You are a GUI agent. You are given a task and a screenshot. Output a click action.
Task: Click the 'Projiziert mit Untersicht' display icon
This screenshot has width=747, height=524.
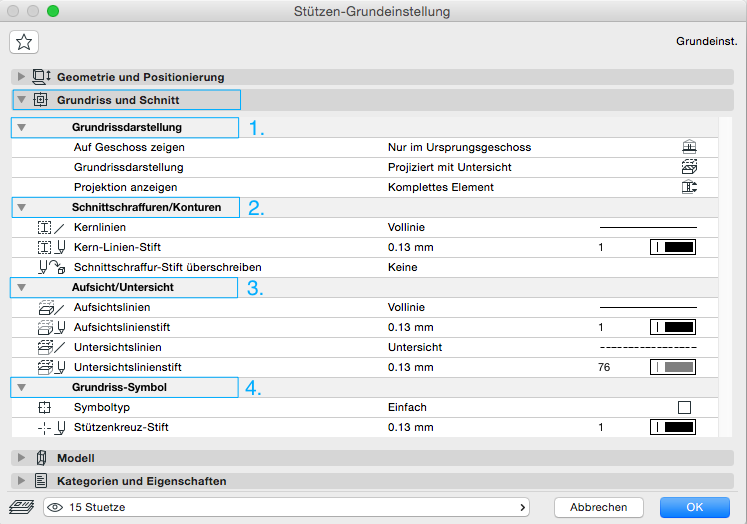point(688,167)
